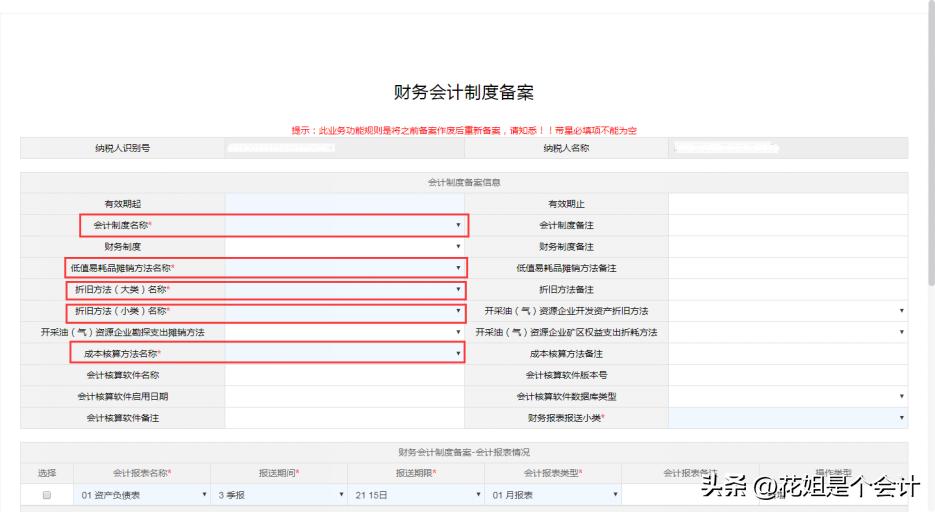Viewport: 935px width, 513px height.
Task: Click the 会计核算软件备注 input field
Action: coord(345,418)
